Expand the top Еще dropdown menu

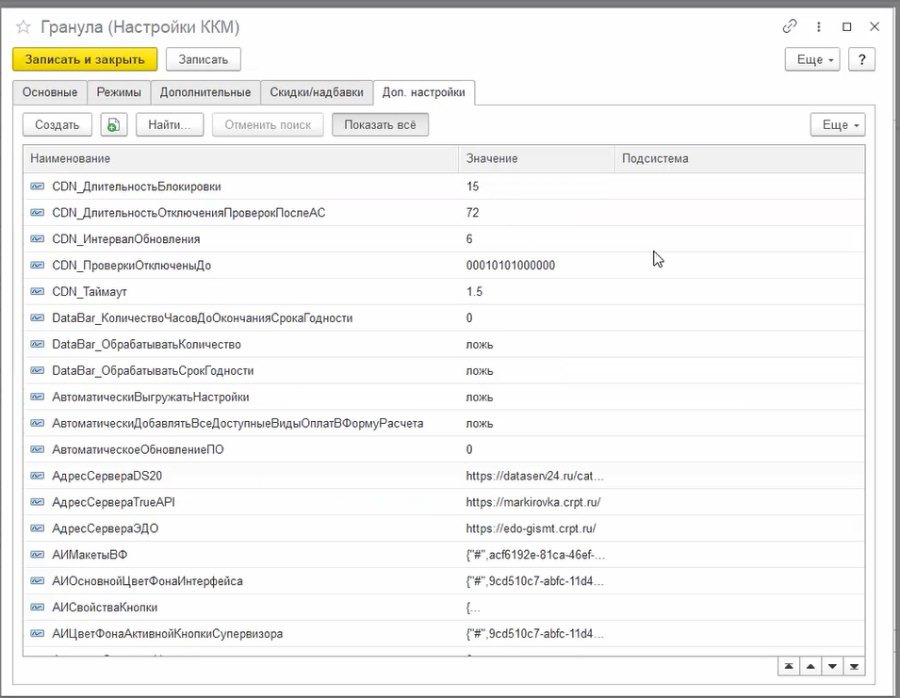coord(812,59)
